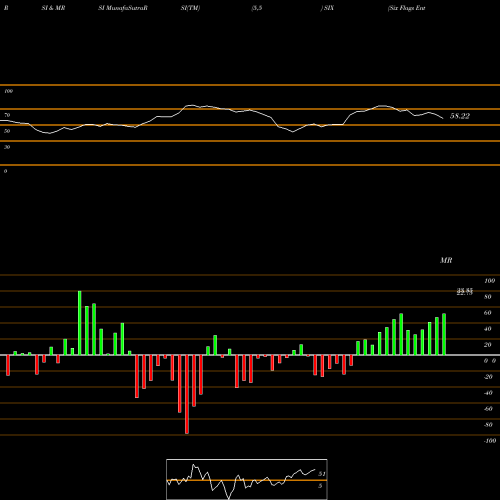Select the 'SI(TM)' header label

coord(190,8)
